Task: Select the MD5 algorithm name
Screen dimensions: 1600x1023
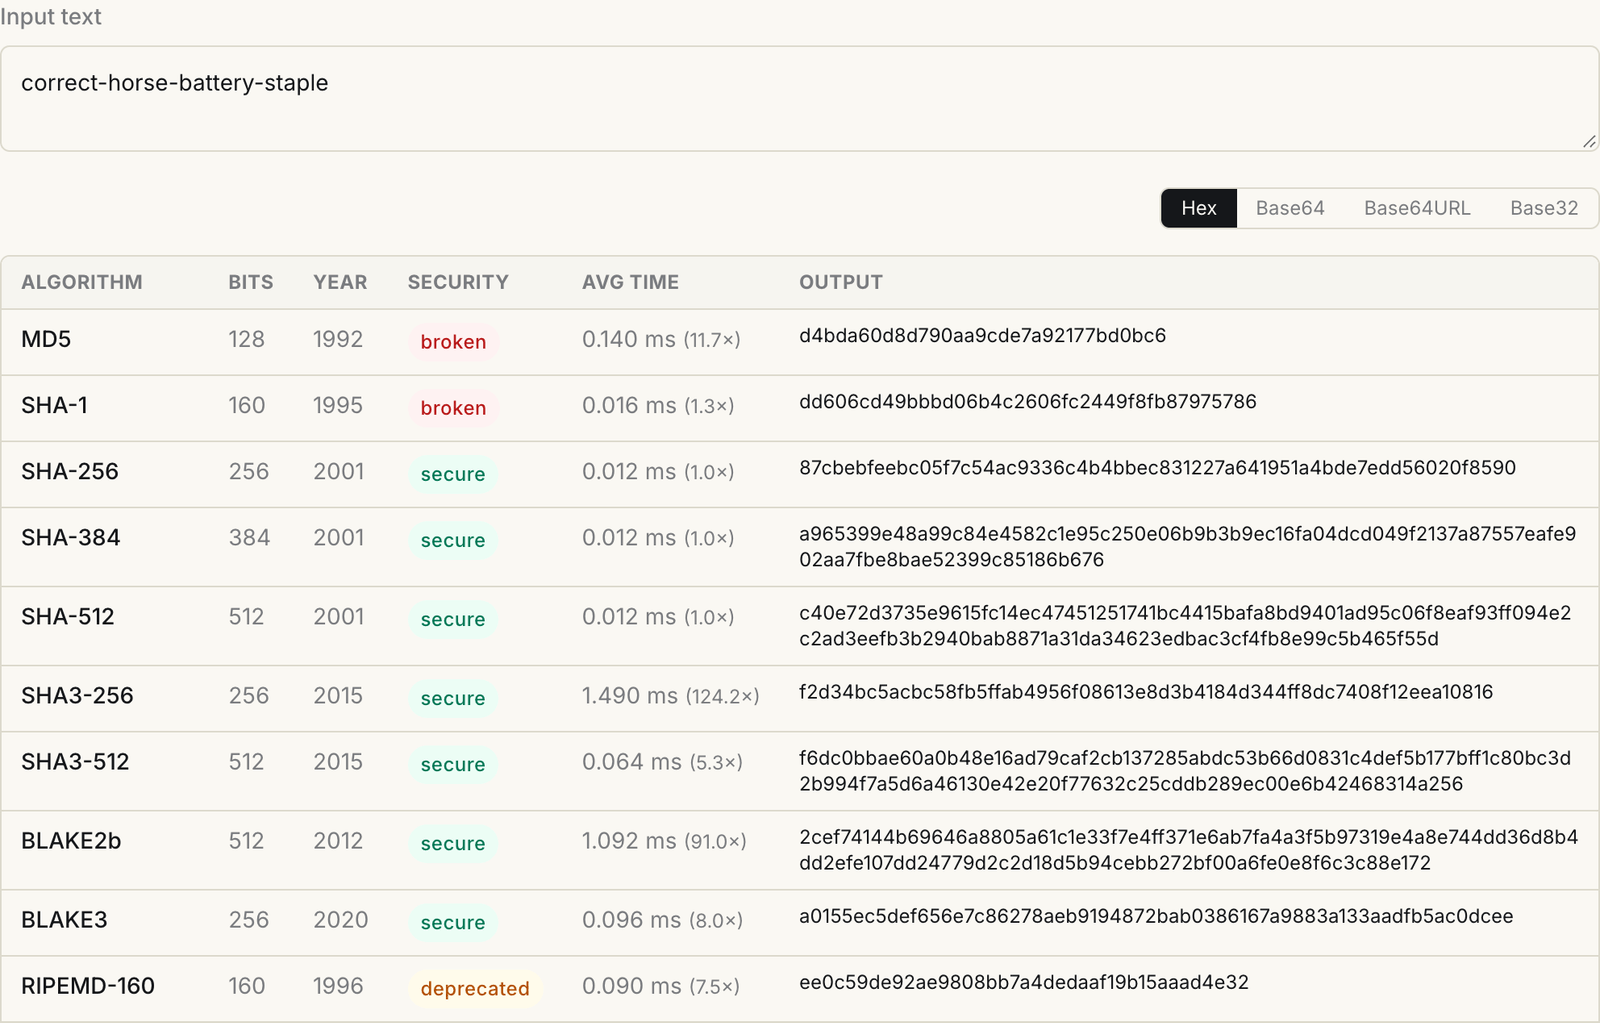Action: (46, 339)
